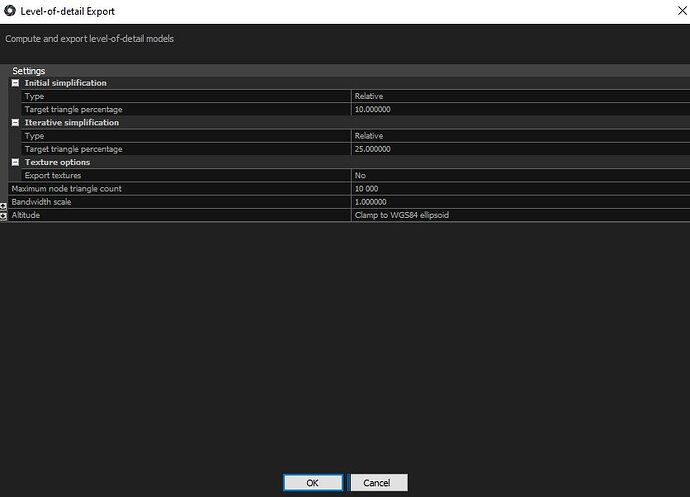Confirm export with the OK button
The height and width of the screenshot is (497, 690).
313,482
